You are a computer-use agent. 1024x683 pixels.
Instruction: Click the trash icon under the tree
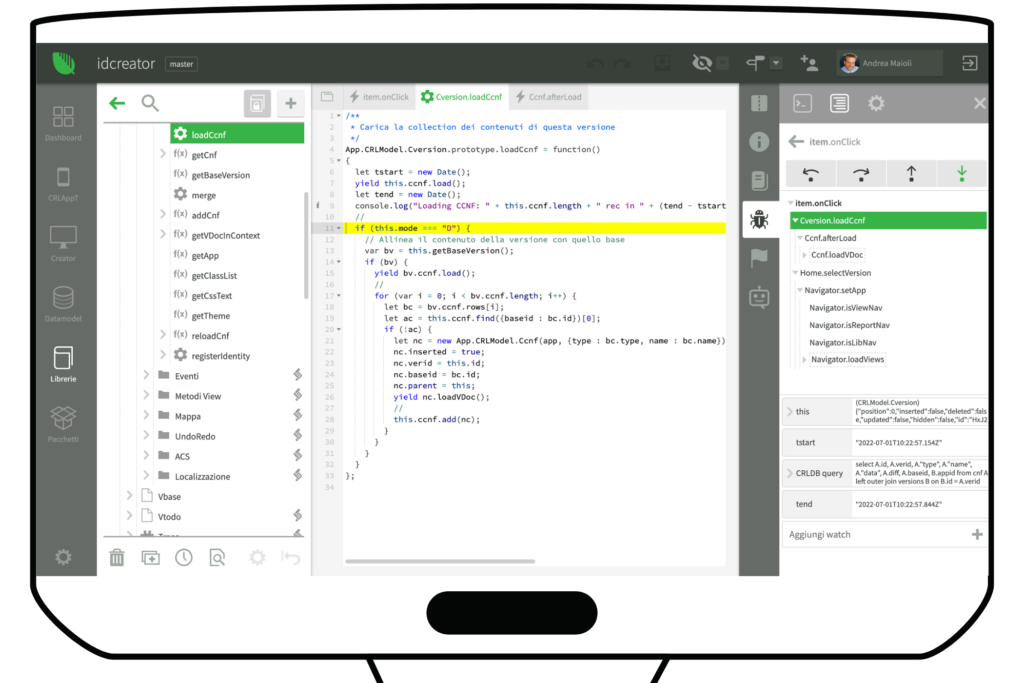pos(117,557)
